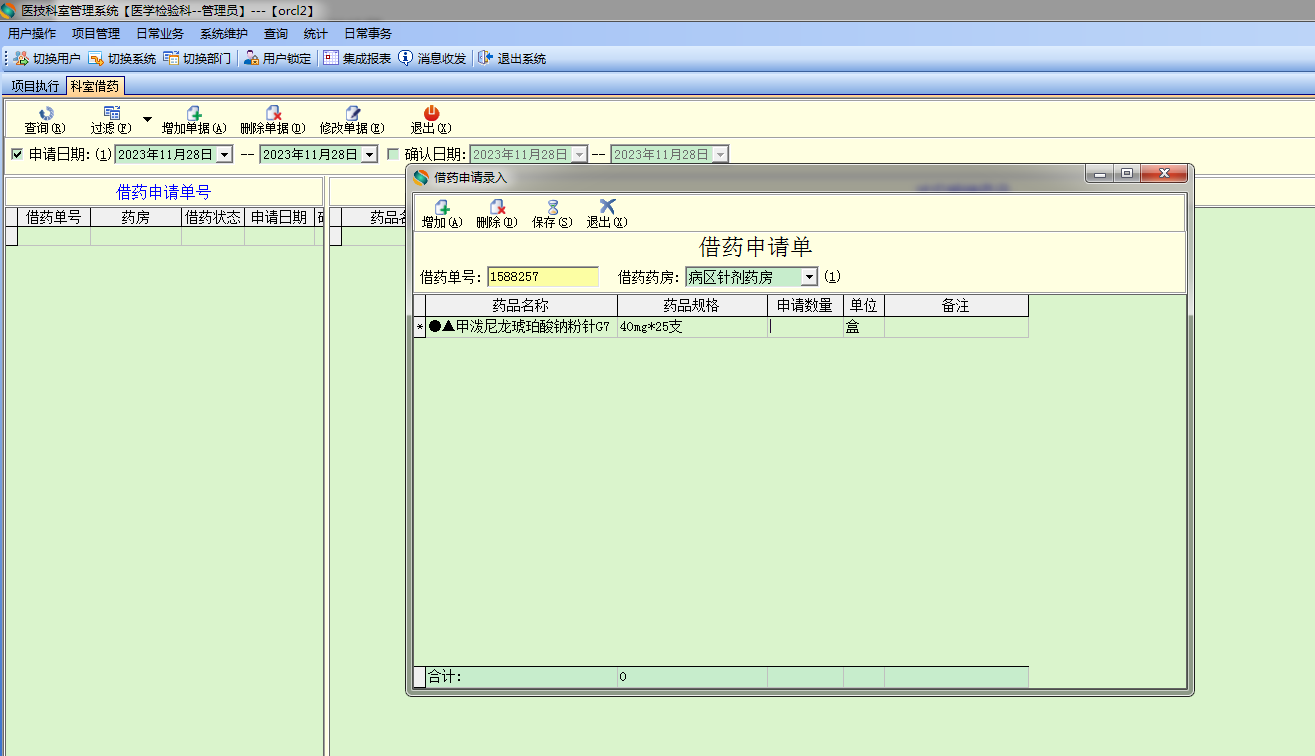Click the 申请数量 cell of the drug row
Screen dimensions: 1315x756
pyautogui.click(x=805, y=327)
